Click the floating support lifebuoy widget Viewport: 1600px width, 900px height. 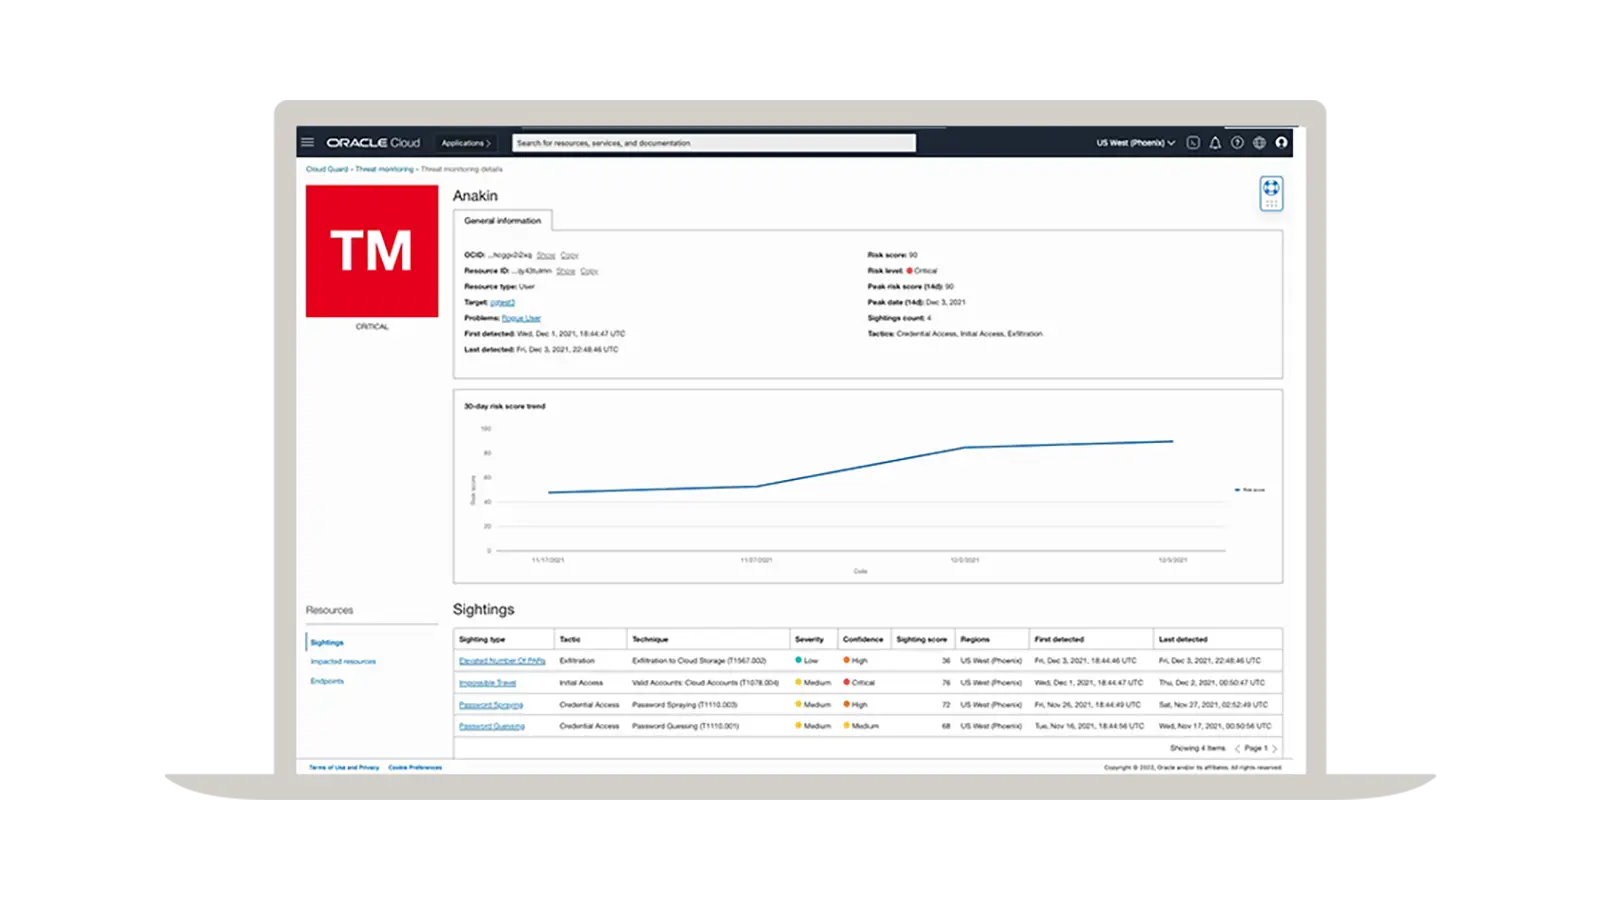[x=1271, y=193]
